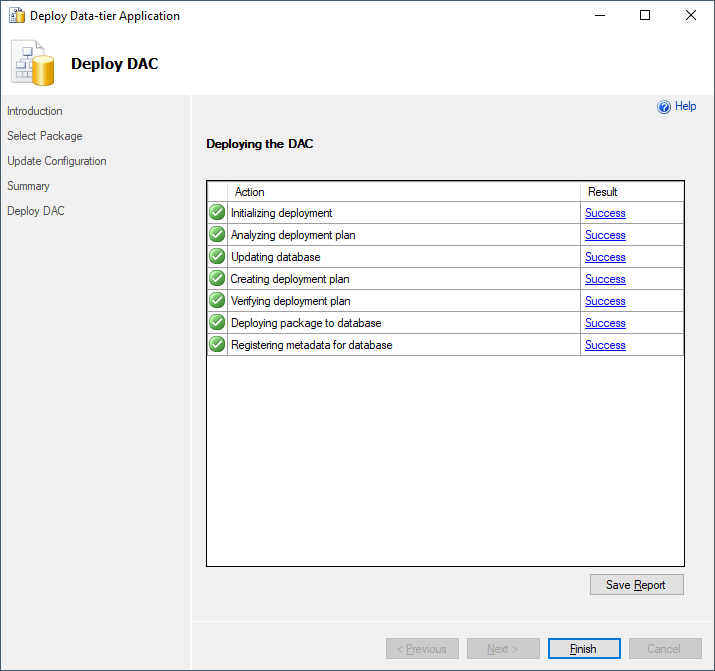The height and width of the screenshot is (671, 715).
Task: Click green checkmark beside Creating deployment plan
Action: click(217, 279)
